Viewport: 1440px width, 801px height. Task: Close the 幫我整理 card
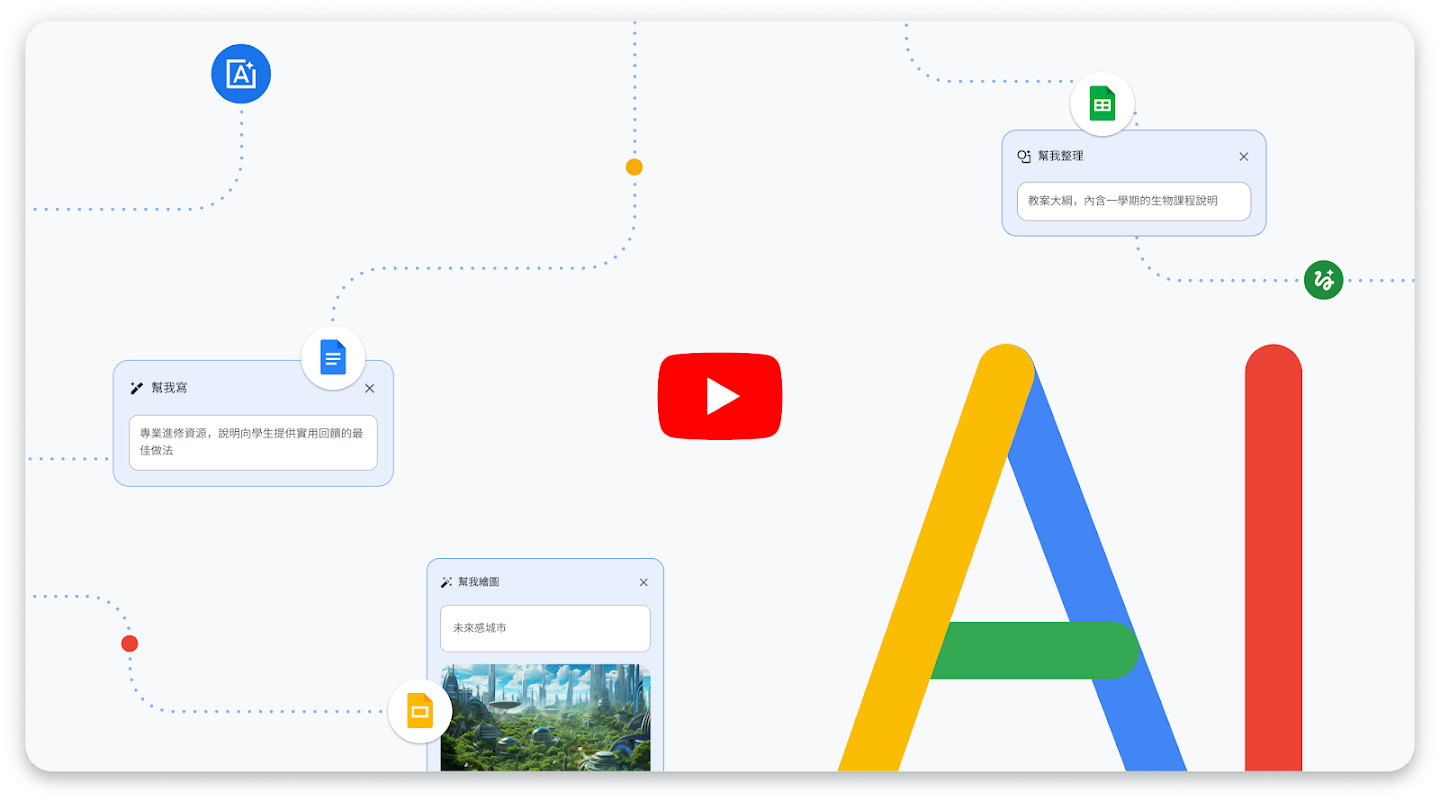click(x=1244, y=157)
